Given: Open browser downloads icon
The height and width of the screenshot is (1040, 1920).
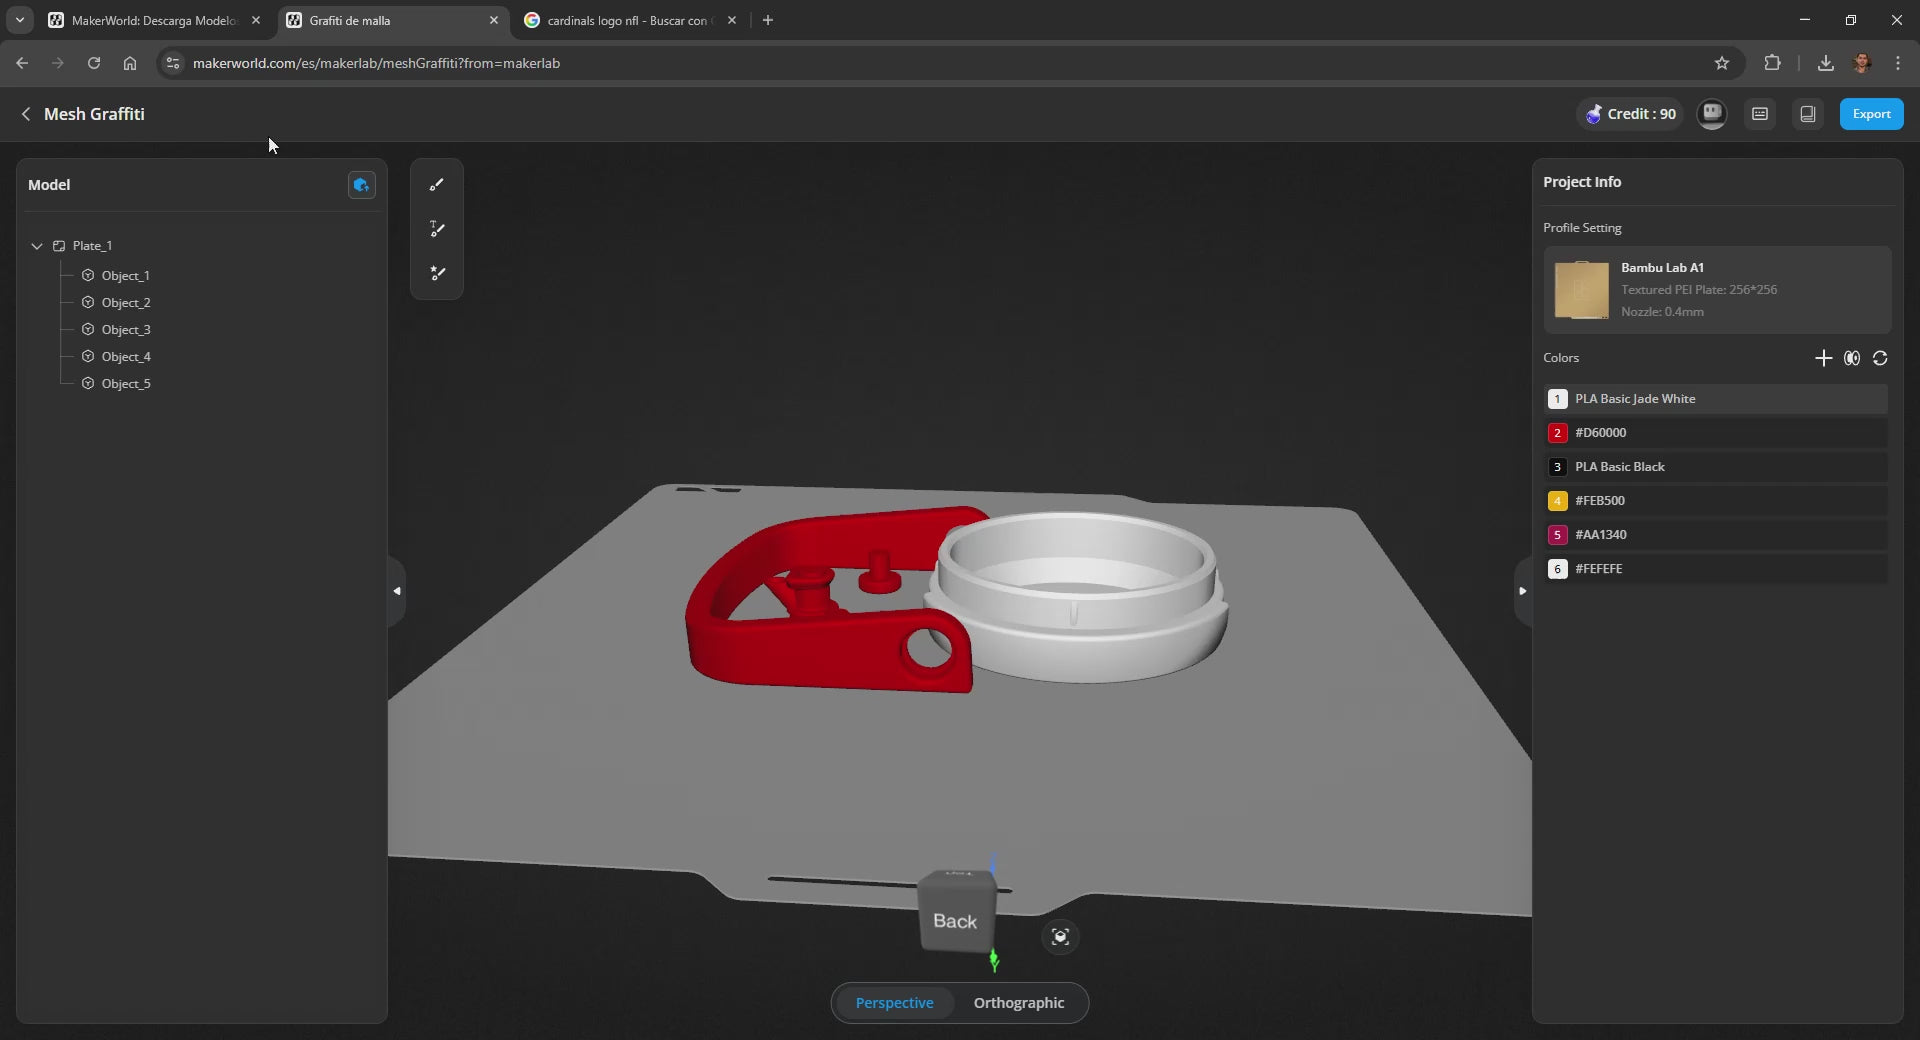Looking at the screenshot, I should coord(1826,63).
